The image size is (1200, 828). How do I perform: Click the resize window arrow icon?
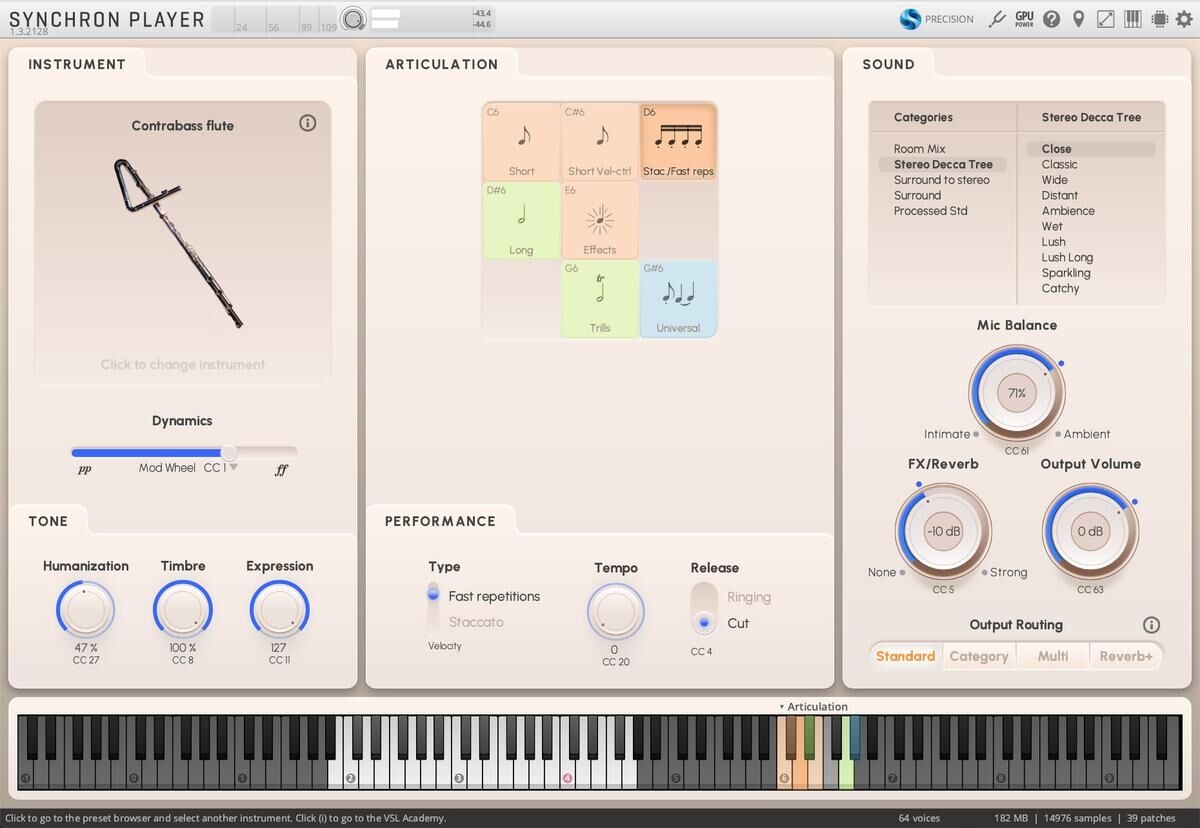pyautogui.click(x=1106, y=19)
